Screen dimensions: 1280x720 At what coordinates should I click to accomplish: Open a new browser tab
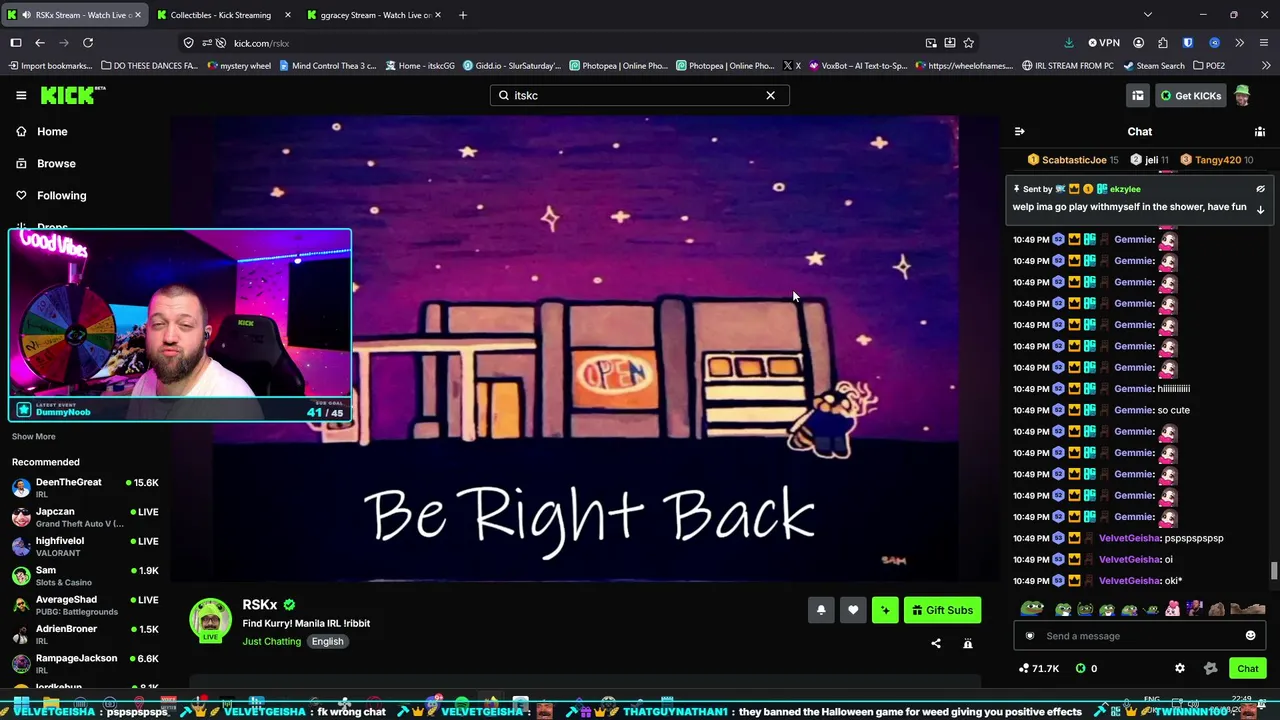[462, 15]
